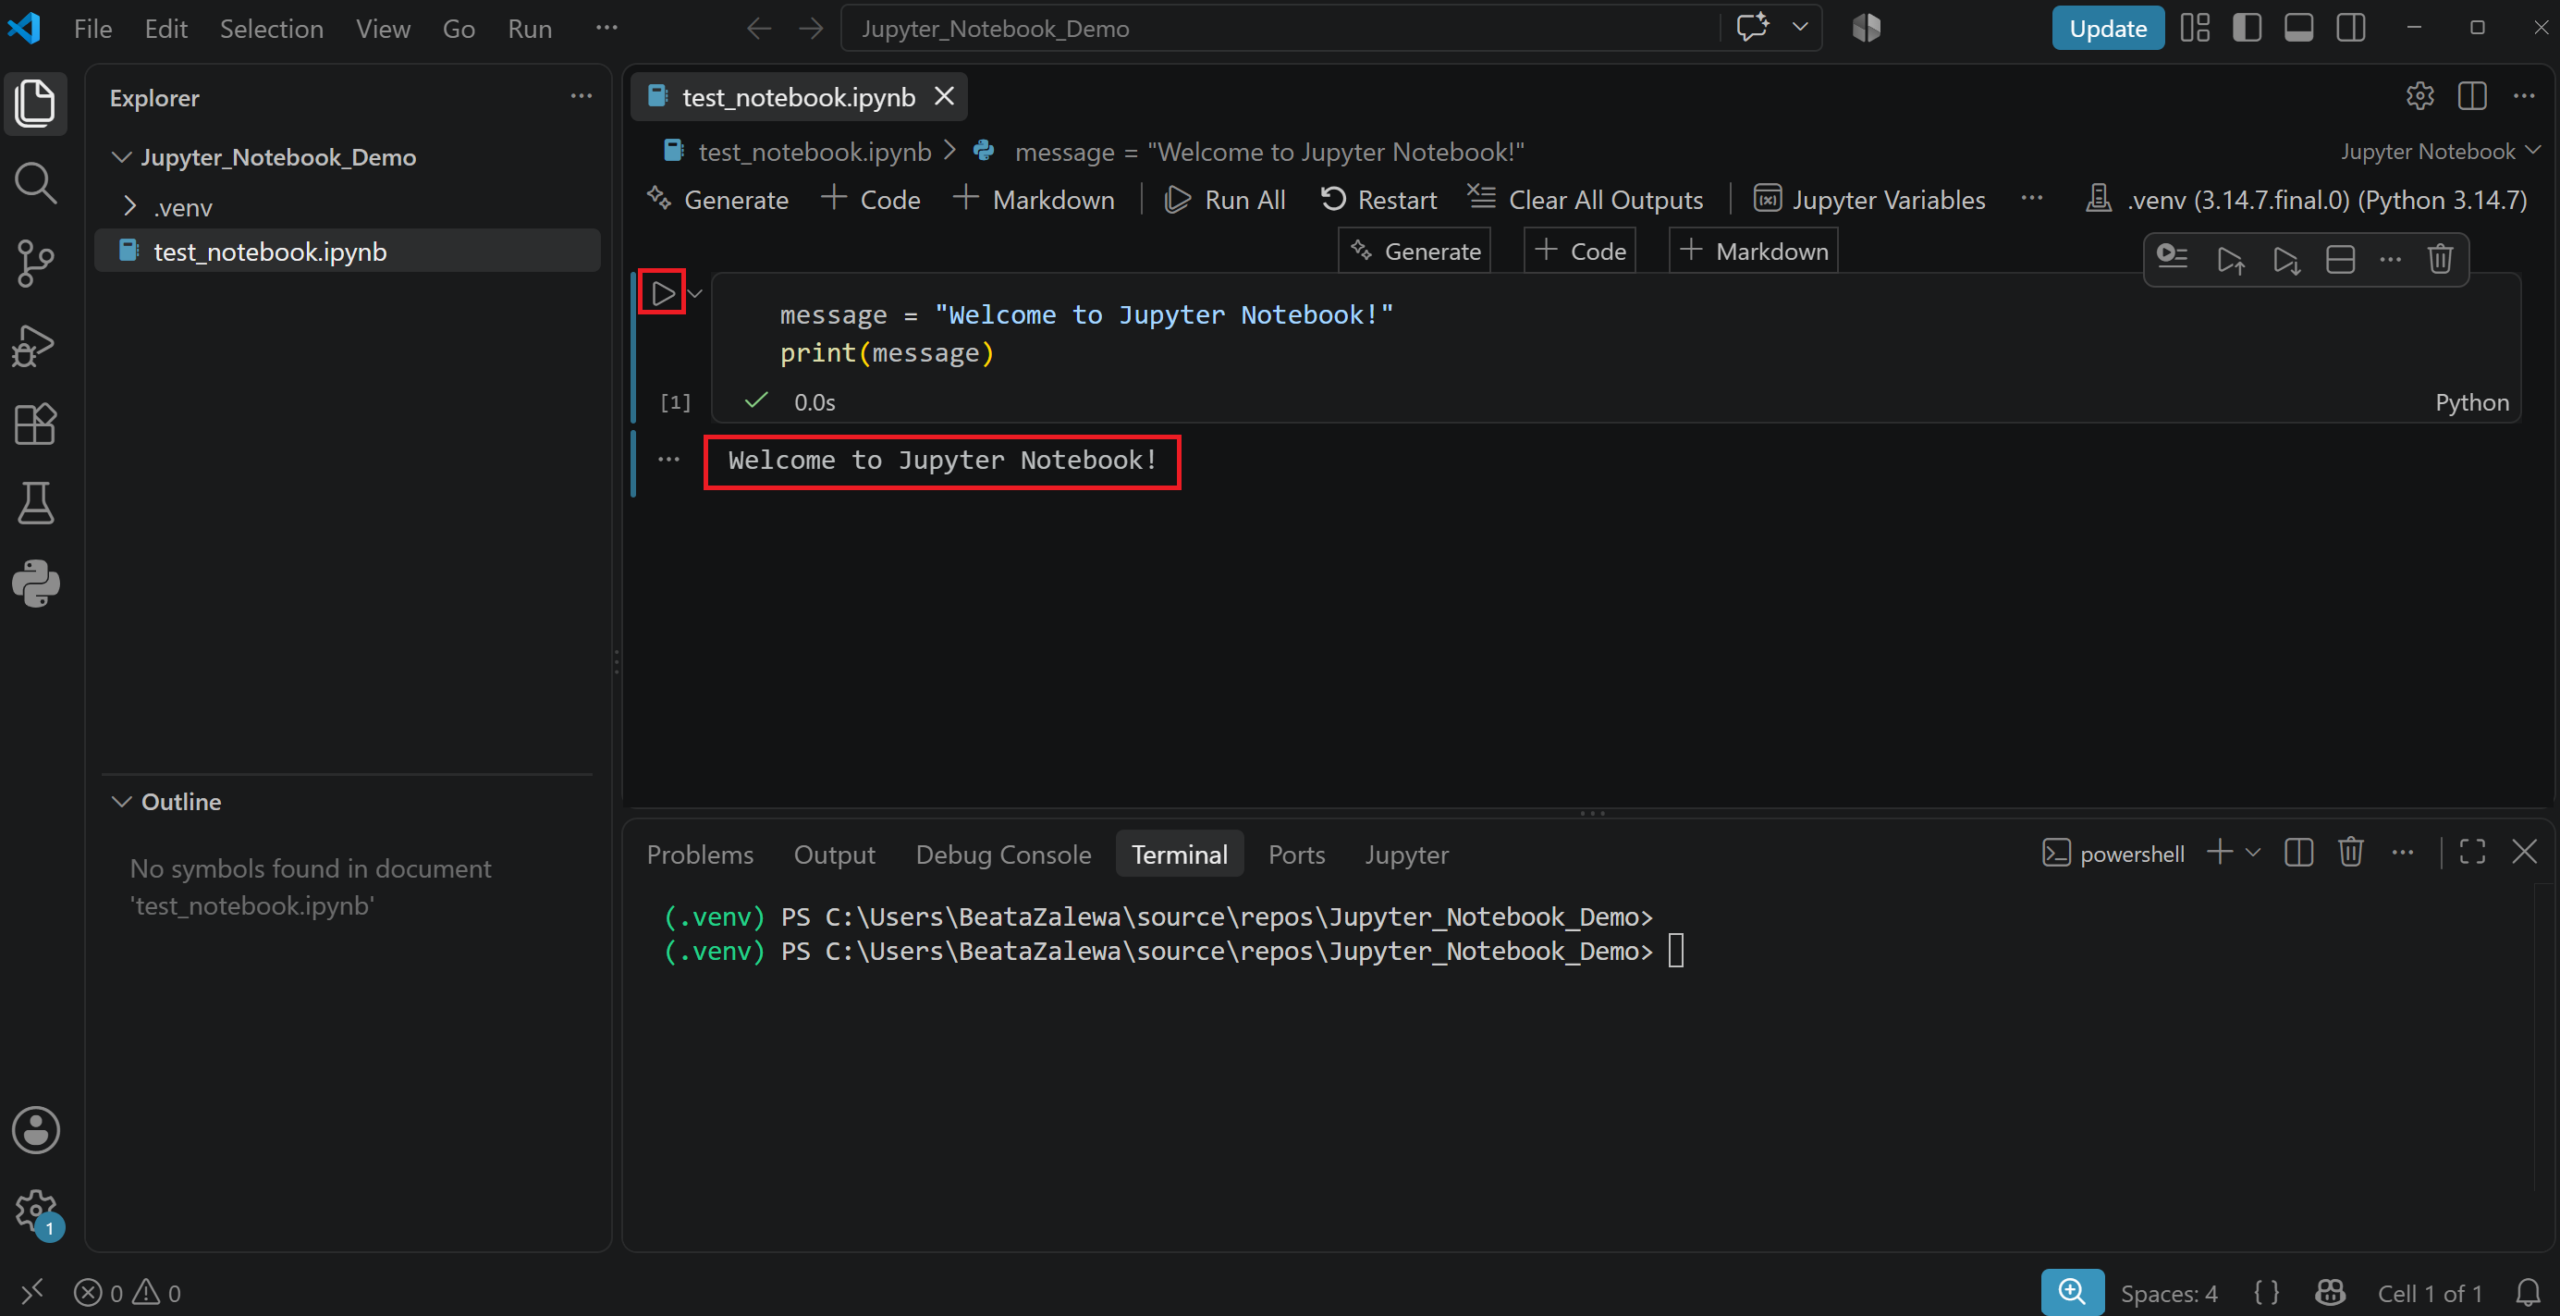The height and width of the screenshot is (1316, 2560).
Task: Open Run and Debug view icon
Action: [x=35, y=345]
